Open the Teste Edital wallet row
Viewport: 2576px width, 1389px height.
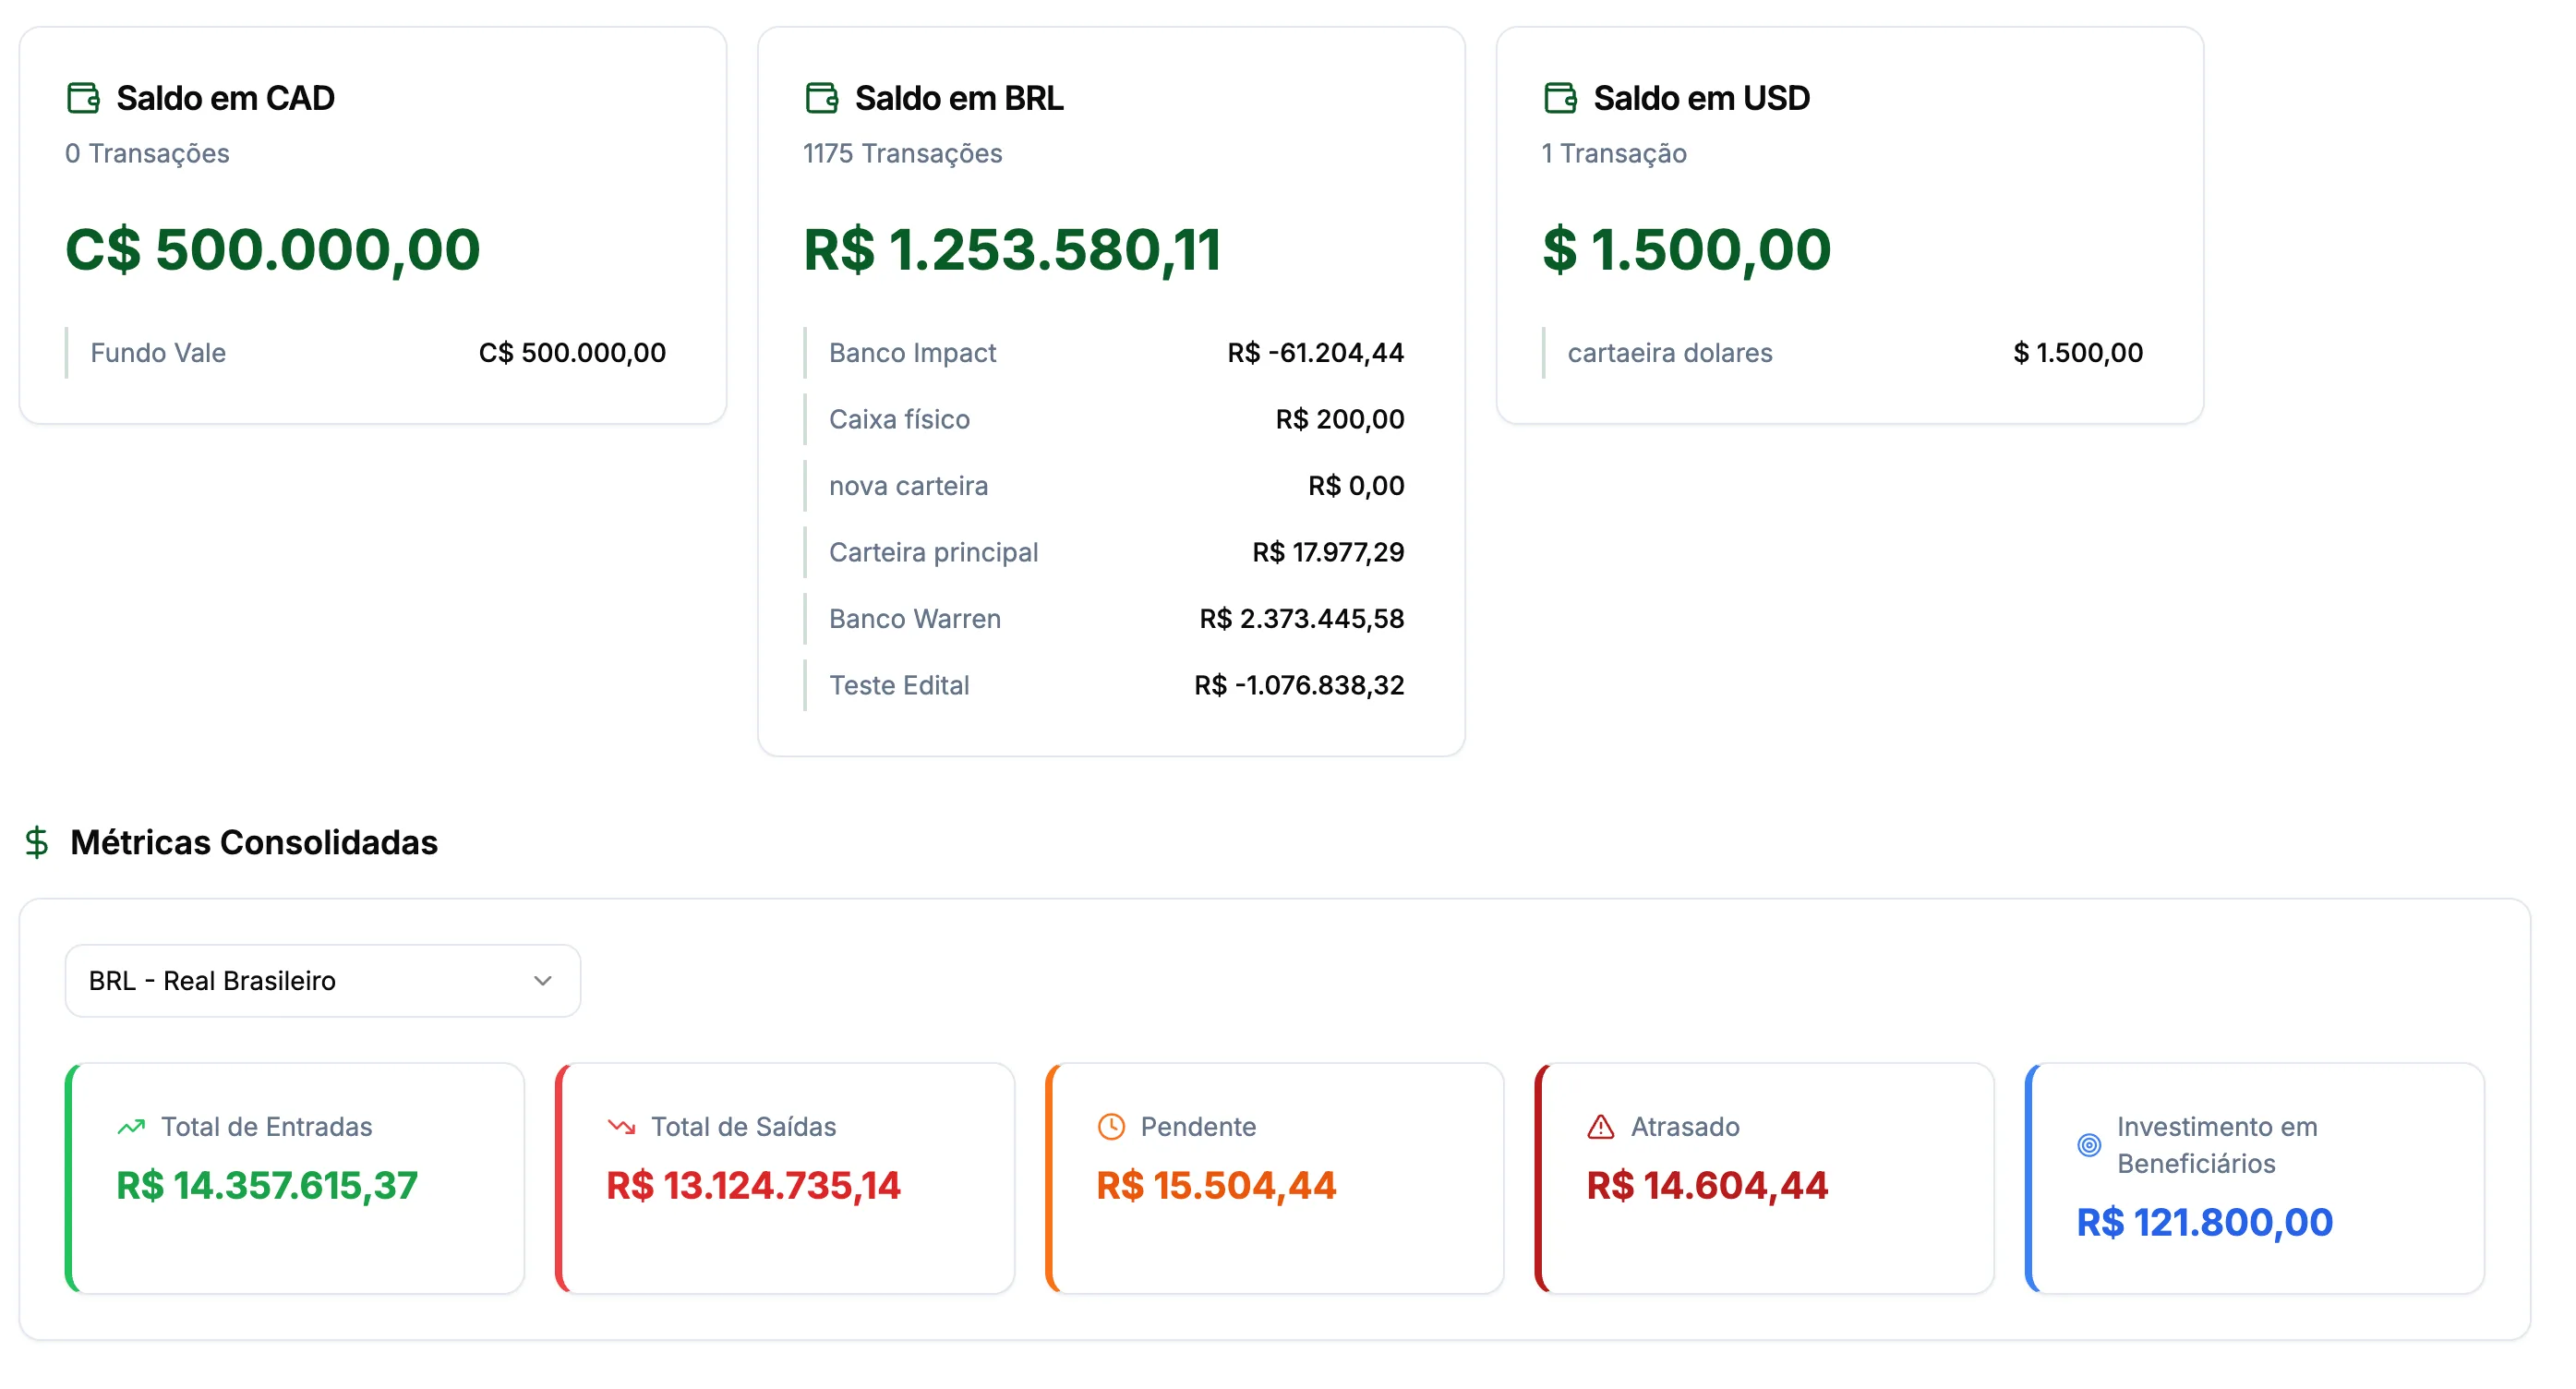pos(1105,685)
